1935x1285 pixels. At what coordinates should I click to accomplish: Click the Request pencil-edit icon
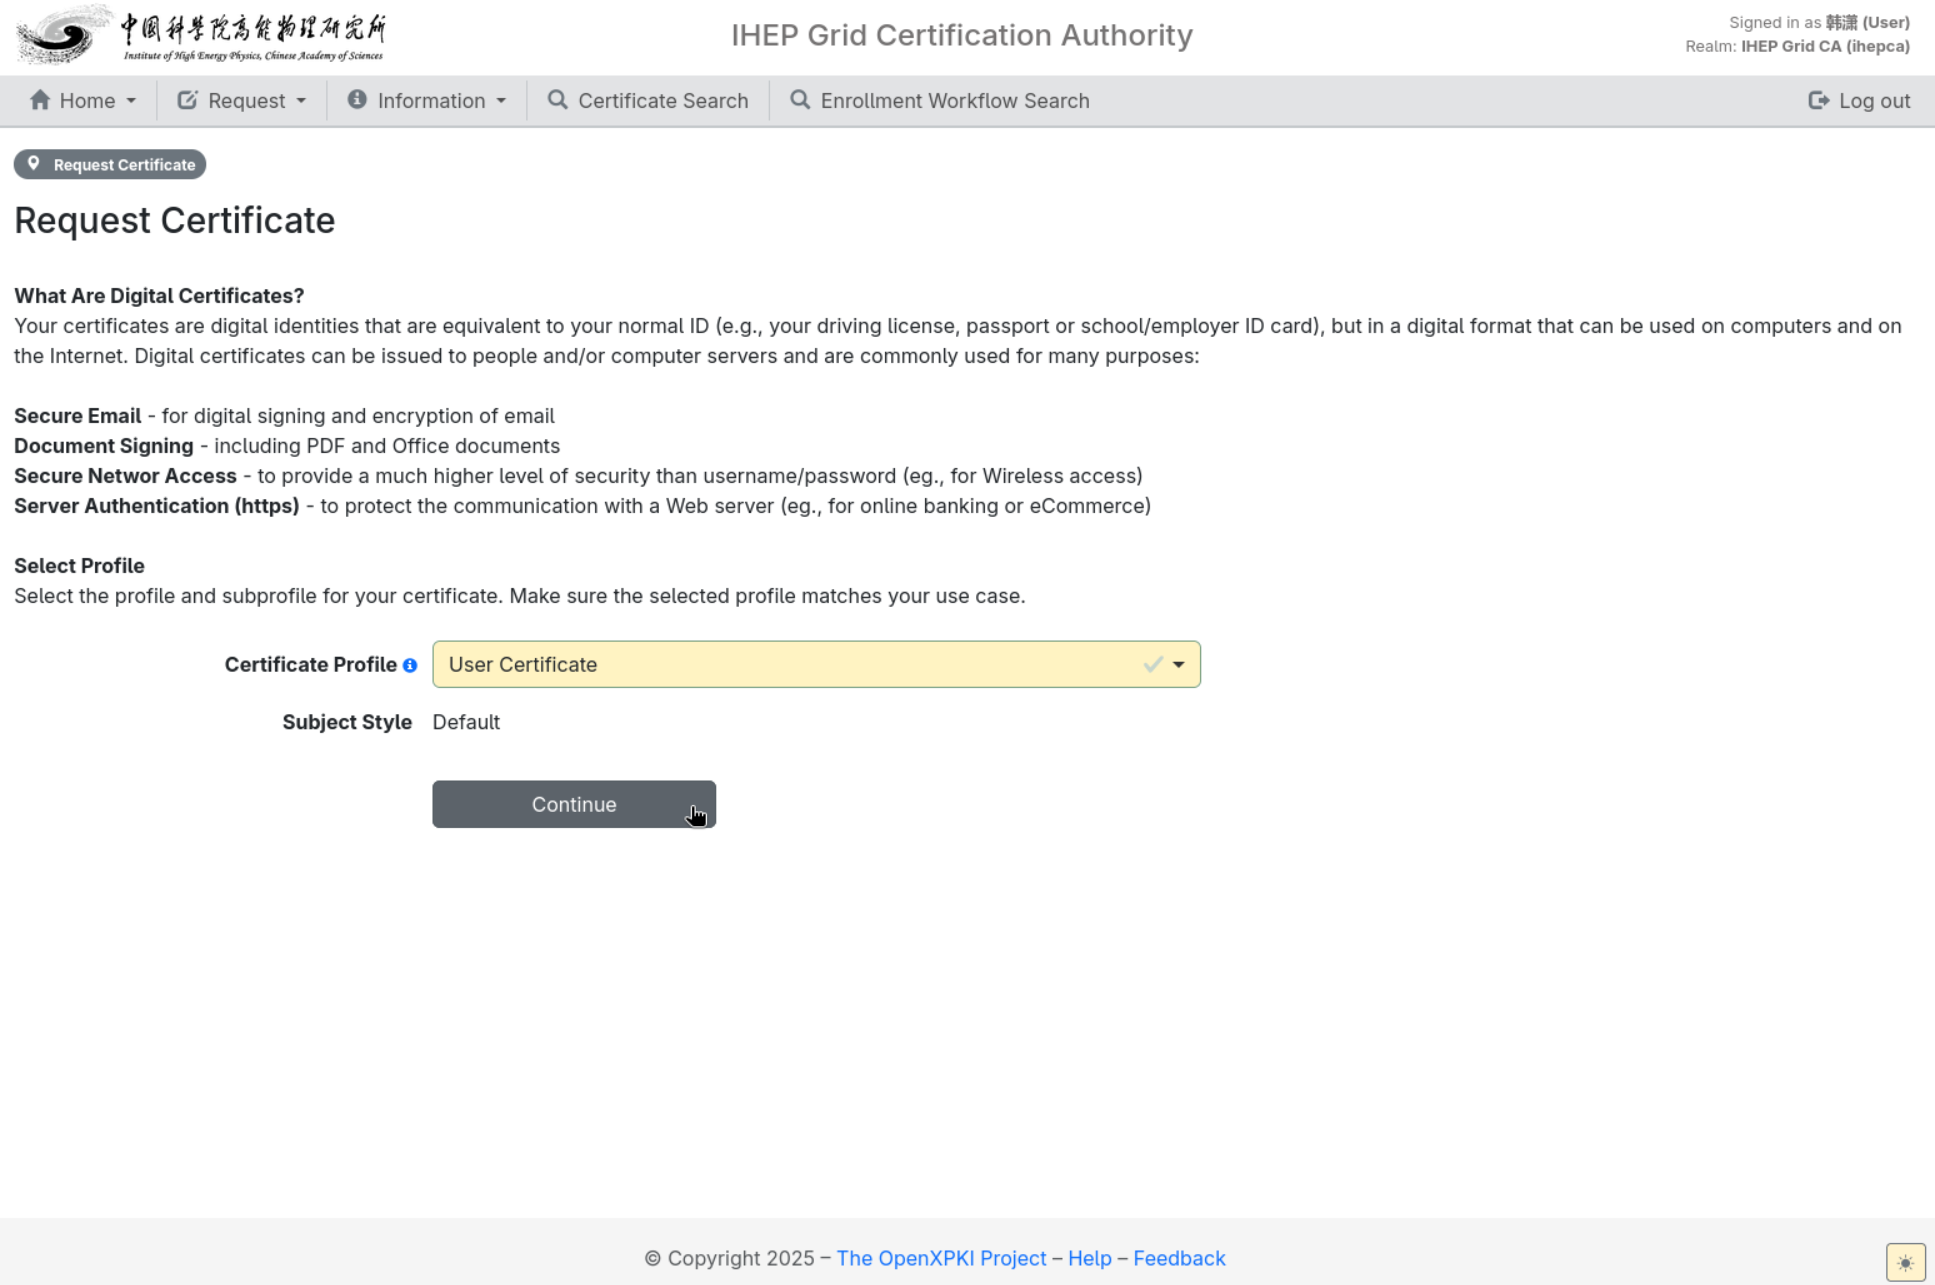(187, 100)
